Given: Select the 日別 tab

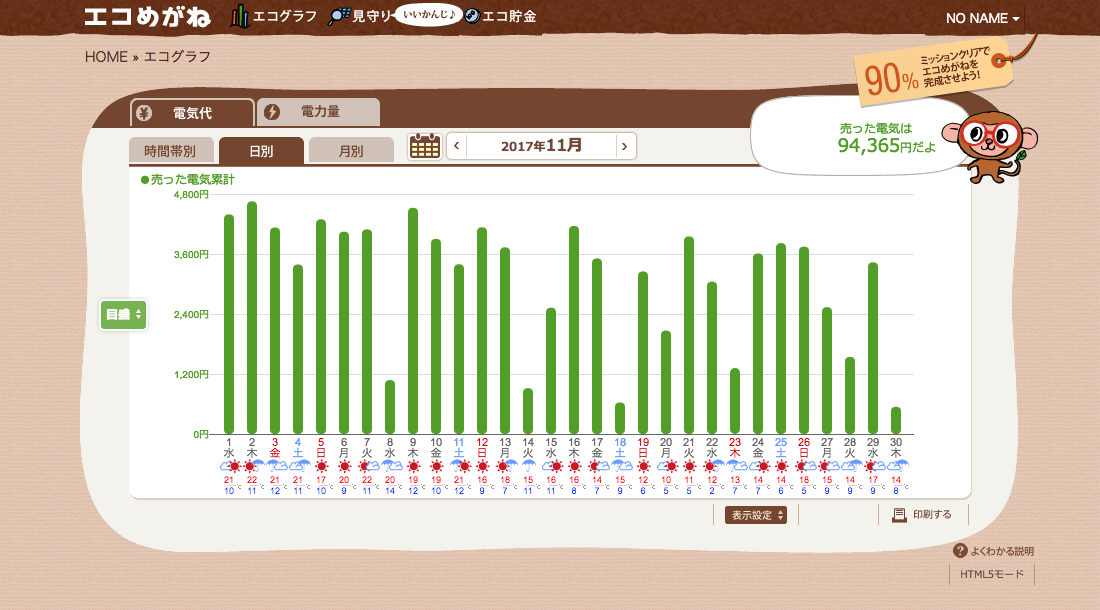Looking at the screenshot, I should tap(261, 151).
